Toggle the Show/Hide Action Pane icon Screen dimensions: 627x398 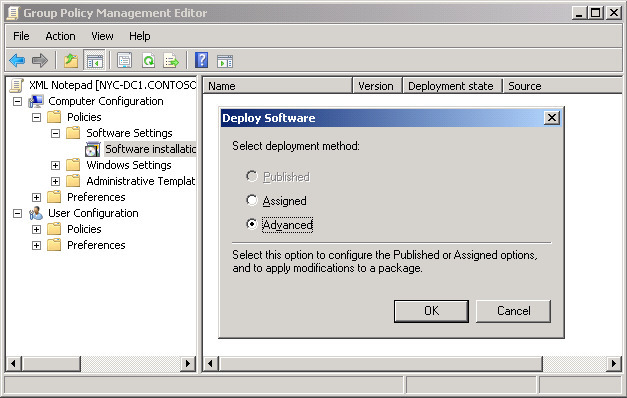tap(225, 61)
